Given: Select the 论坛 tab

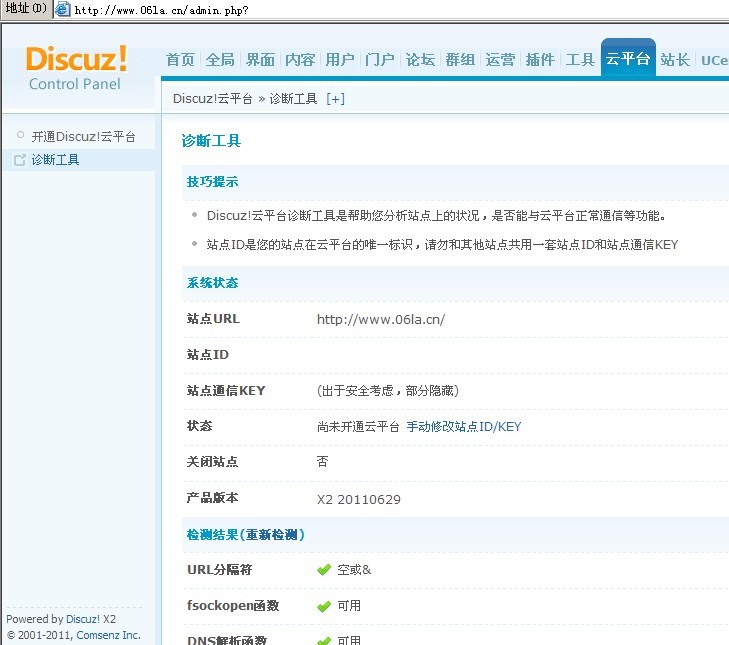Looking at the screenshot, I should (420, 60).
